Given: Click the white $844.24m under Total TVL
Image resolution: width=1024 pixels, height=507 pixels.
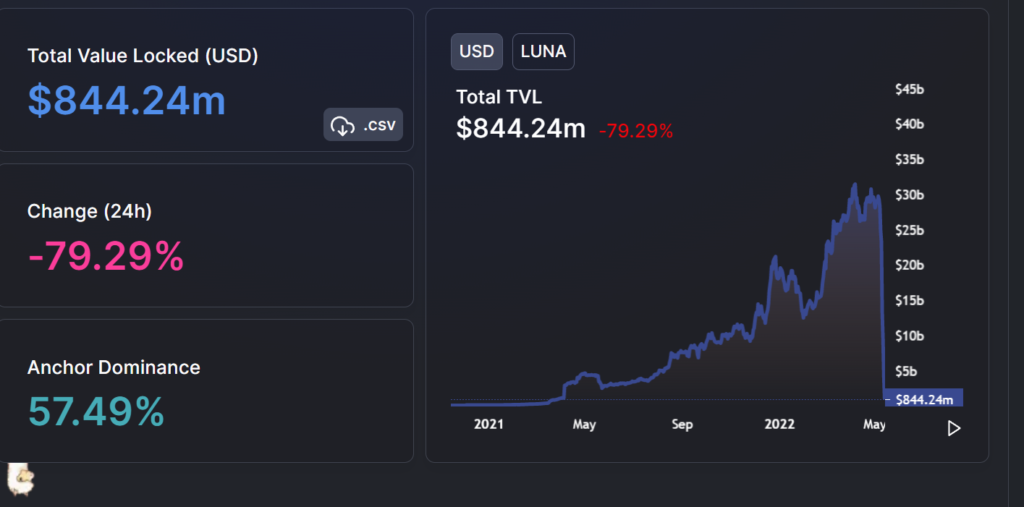Looking at the screenshot, I should coord(520,128).
